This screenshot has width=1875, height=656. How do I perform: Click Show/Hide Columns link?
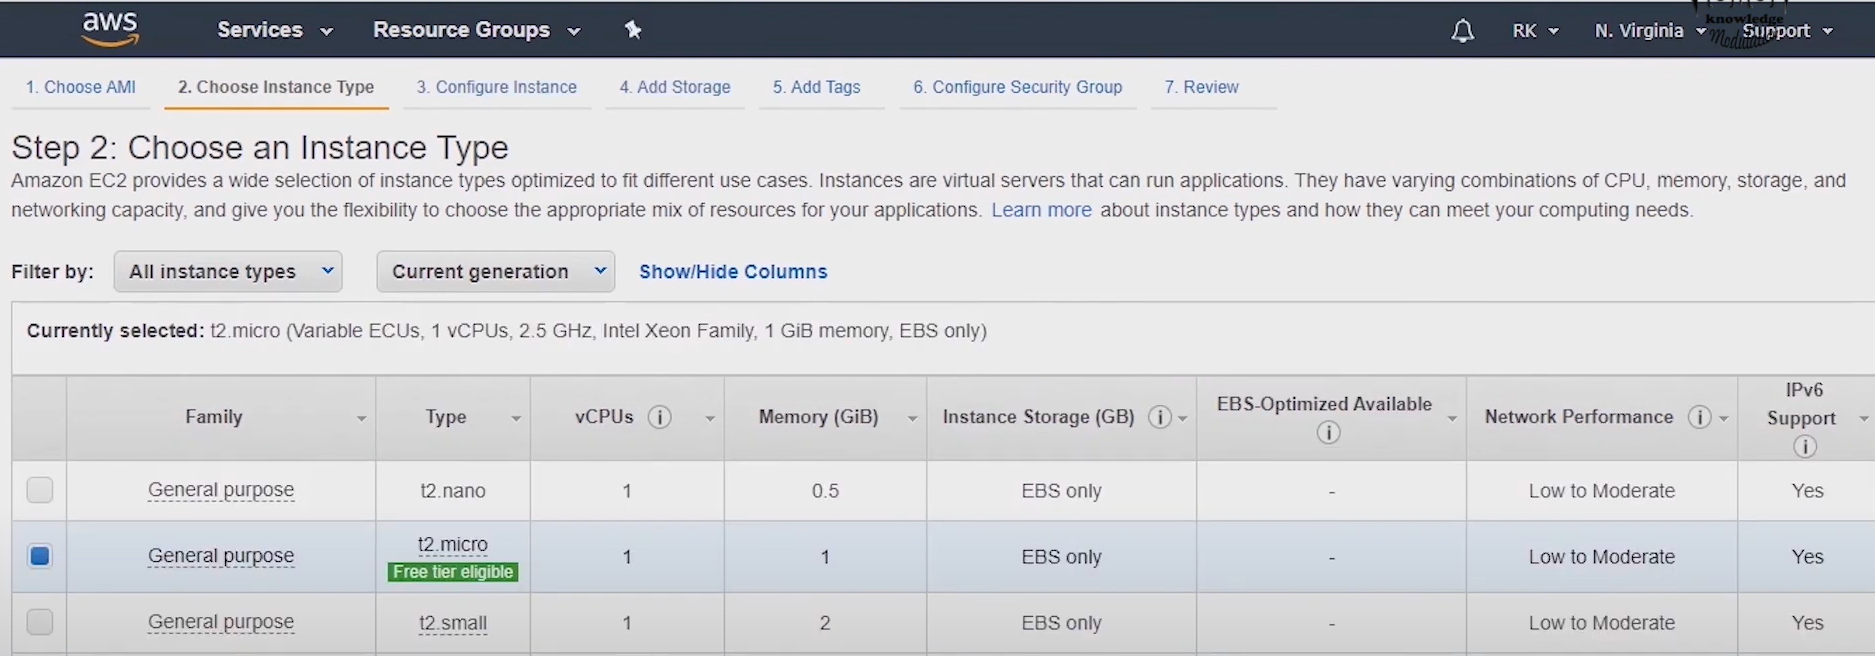click(x=733, y=271)
